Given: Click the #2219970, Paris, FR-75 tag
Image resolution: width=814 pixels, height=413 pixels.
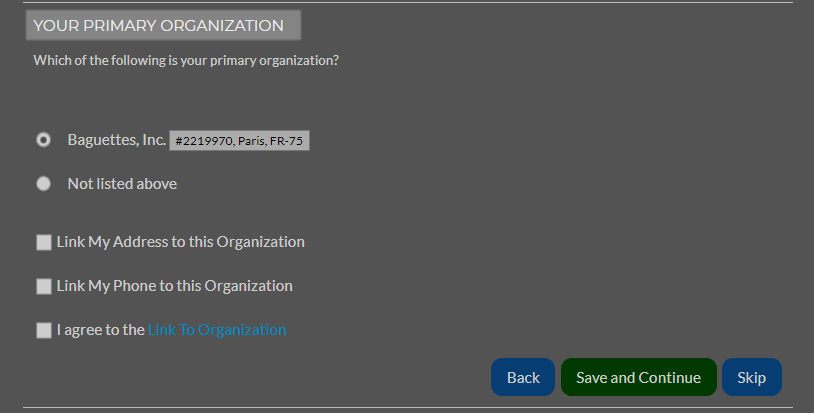Looking at the screenshot, I should pos(239,141).
